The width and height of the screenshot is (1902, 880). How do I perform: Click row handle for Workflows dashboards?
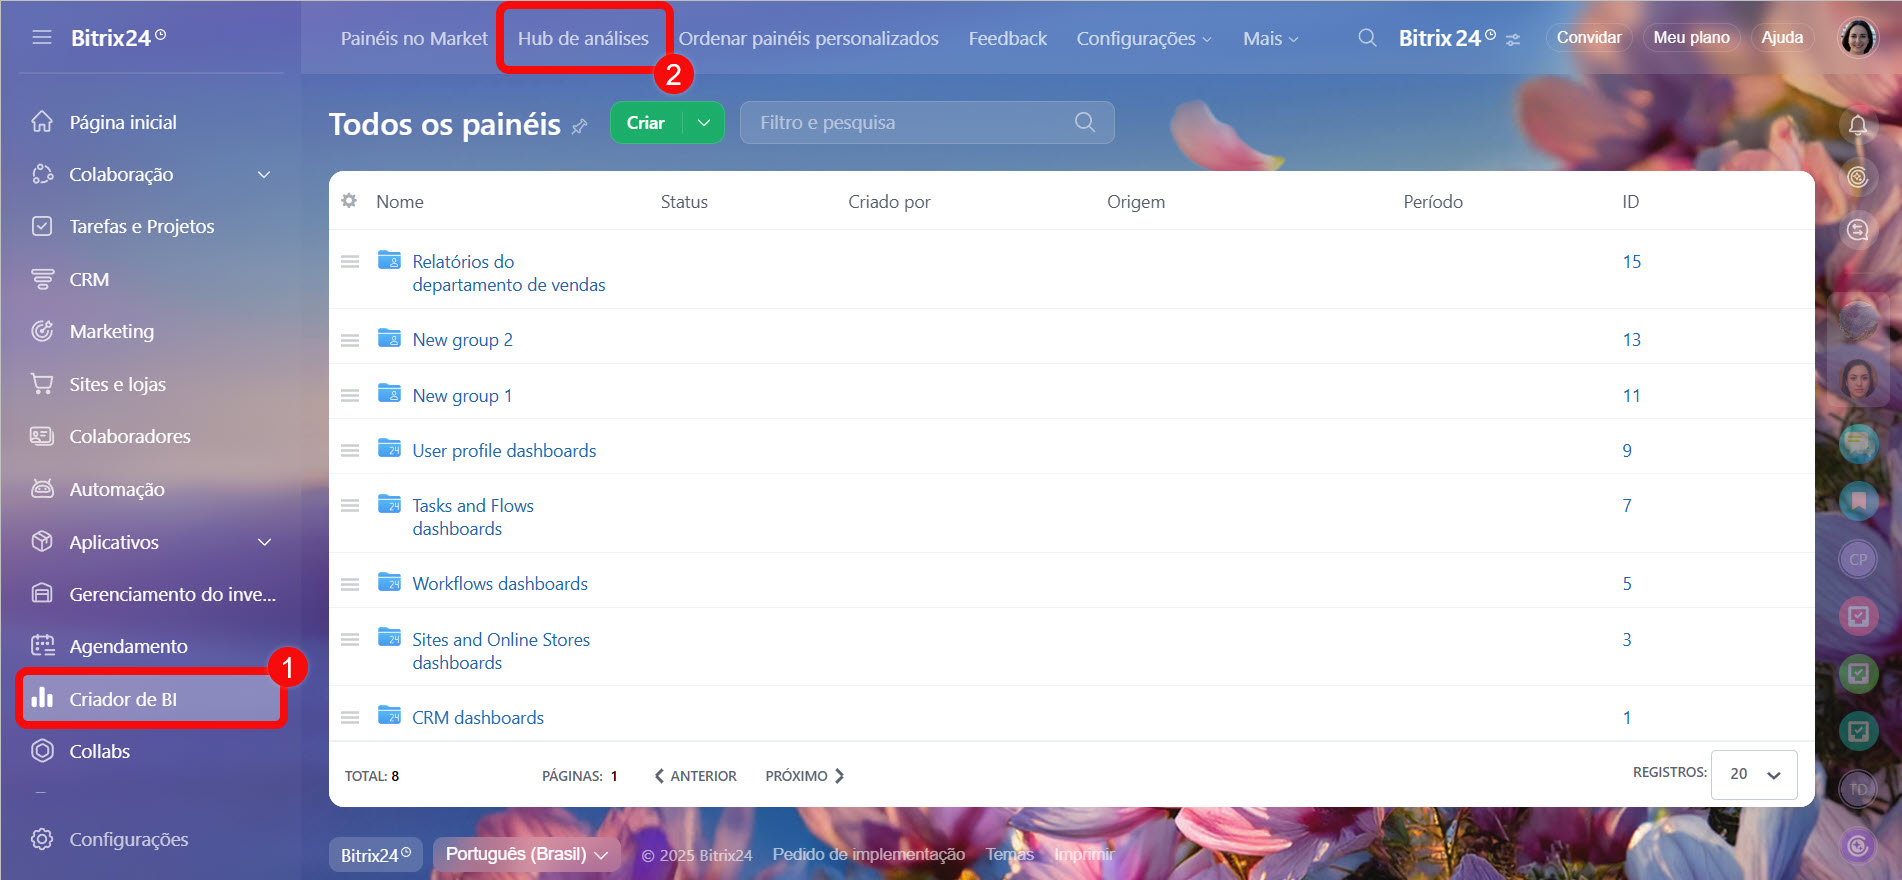350,584
